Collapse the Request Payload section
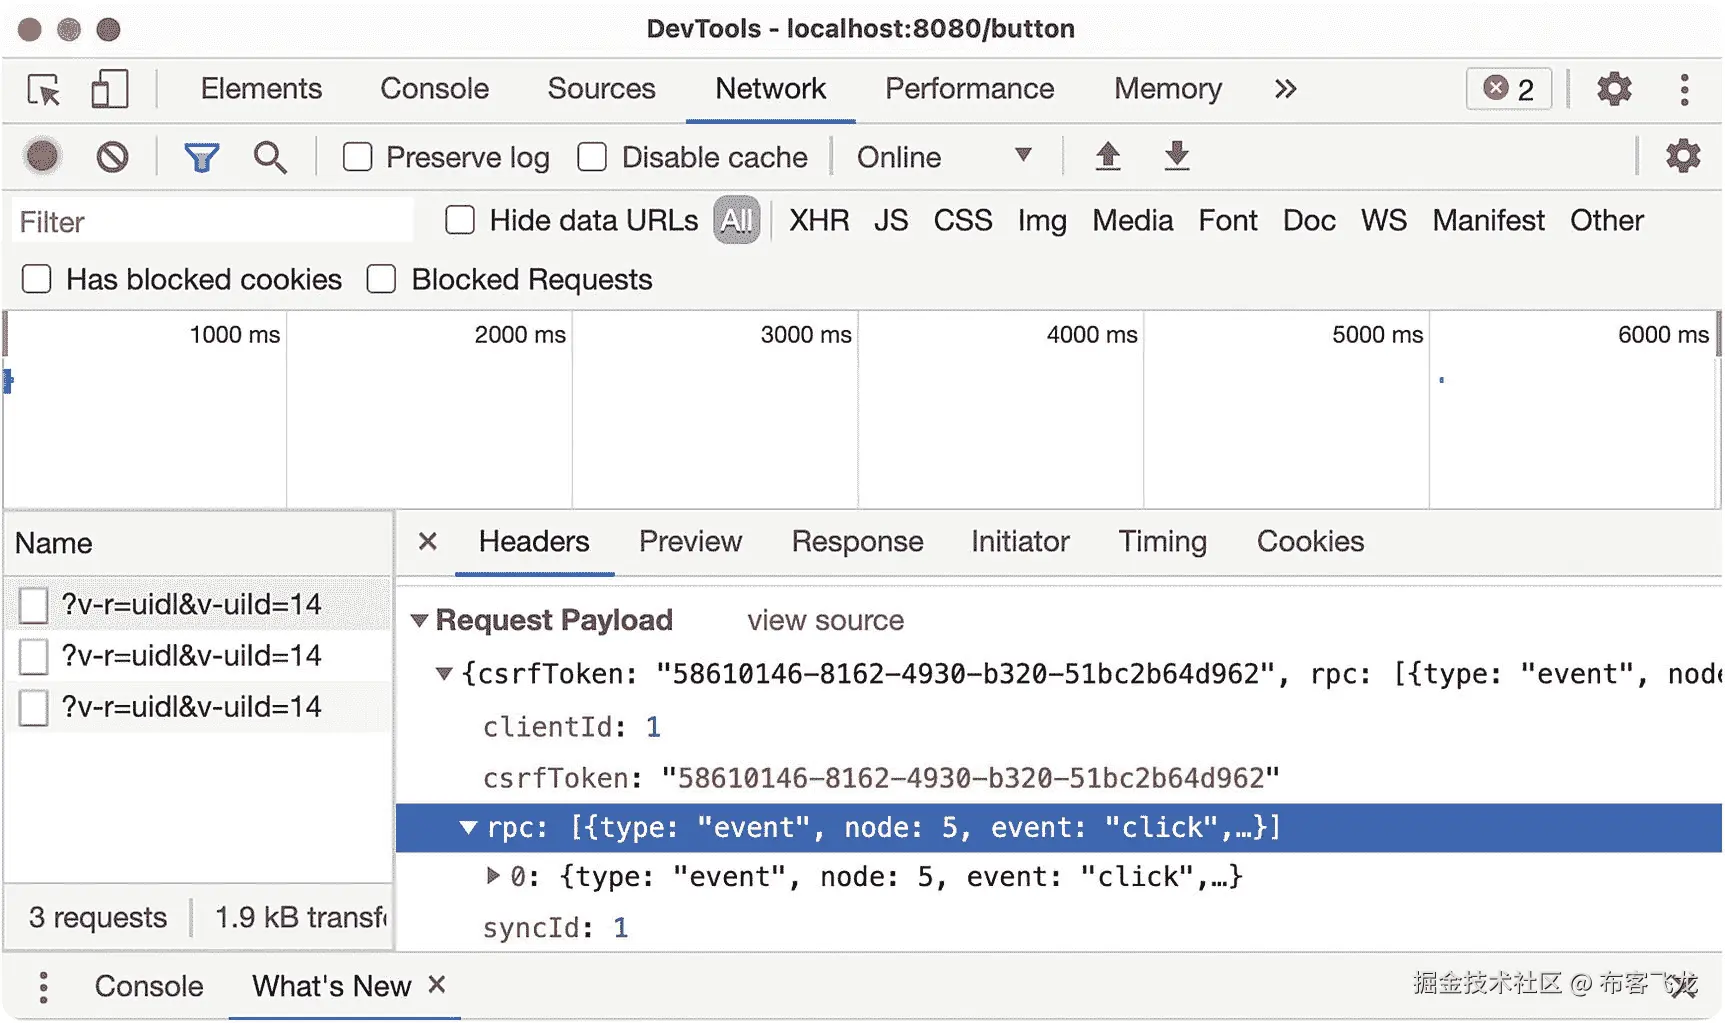Screen dimensions: 1725x1023 (420, 621)
